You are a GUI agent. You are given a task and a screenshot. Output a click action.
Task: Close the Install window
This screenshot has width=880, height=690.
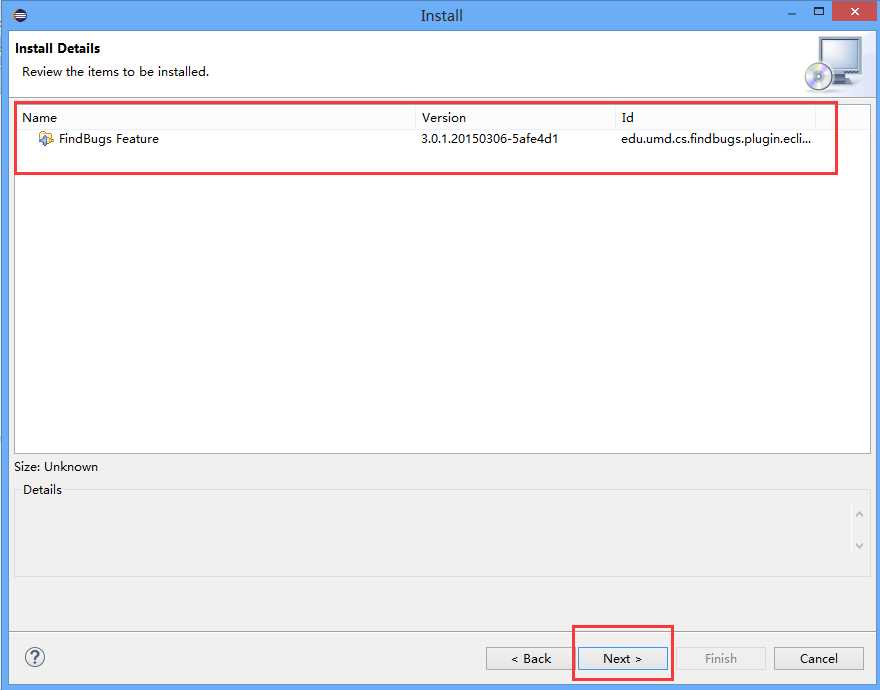point(855,12)
